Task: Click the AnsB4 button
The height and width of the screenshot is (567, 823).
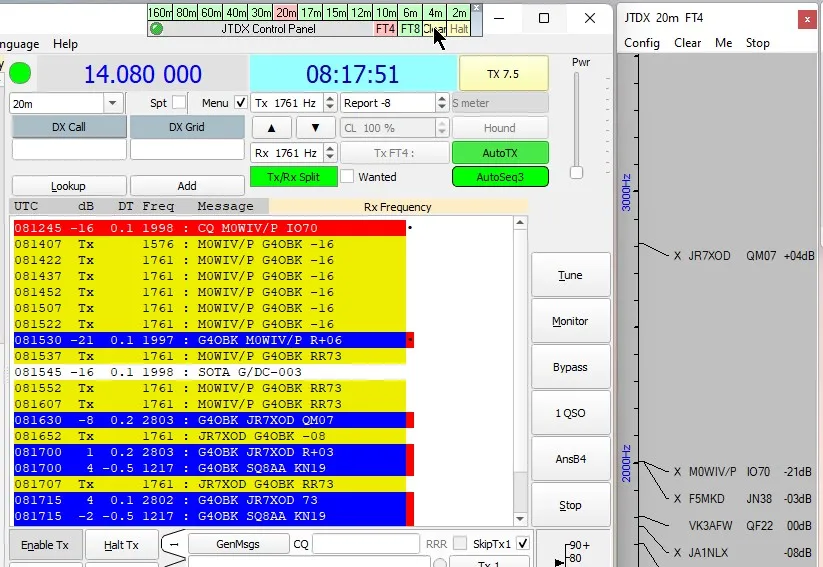Action: point(571,459)
